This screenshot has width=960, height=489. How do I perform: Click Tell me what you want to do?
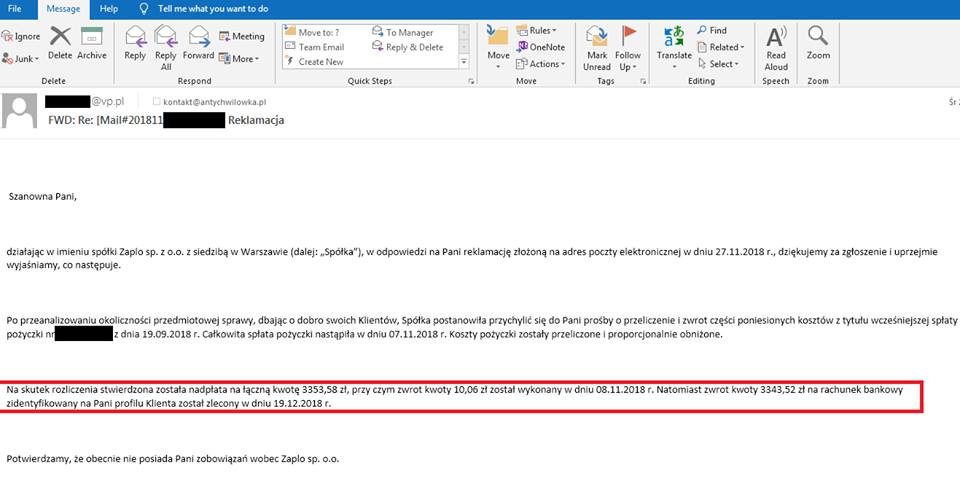pyautogui.click(x=204, y=9)
